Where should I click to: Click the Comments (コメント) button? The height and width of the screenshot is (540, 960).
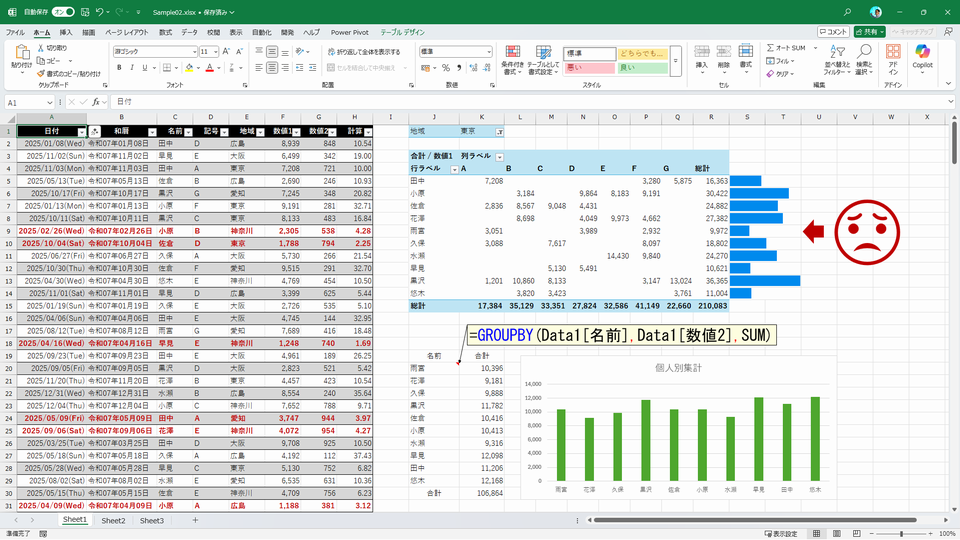tap(832, 32)
